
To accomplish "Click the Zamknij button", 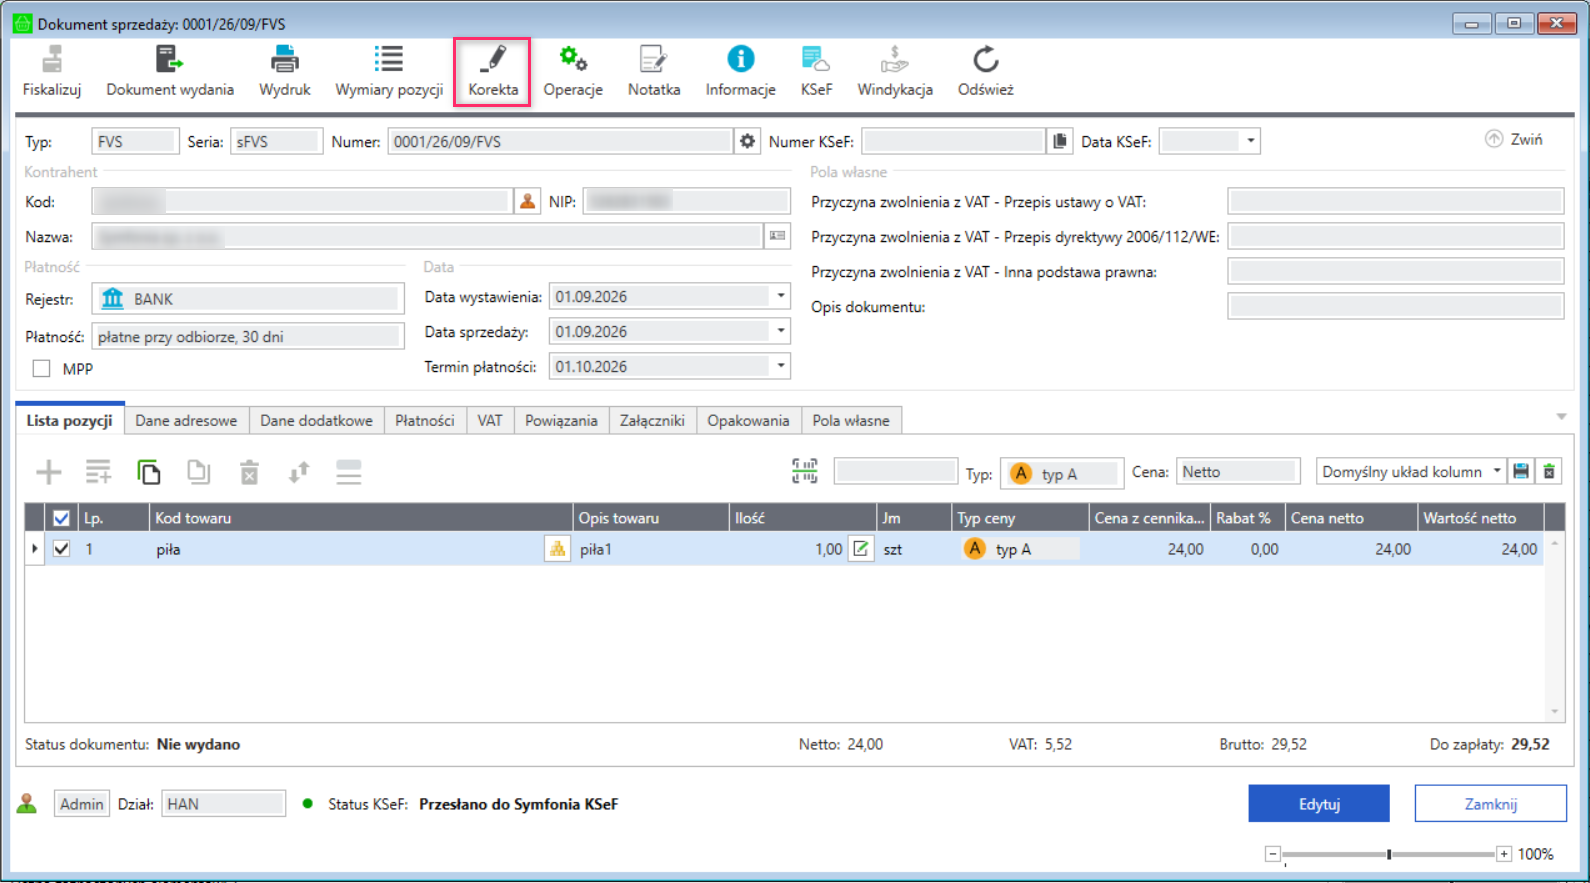I will (1490, 804).
